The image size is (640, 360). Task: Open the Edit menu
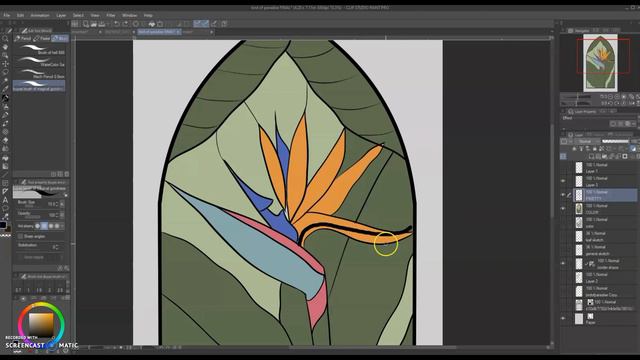(20, 16)
